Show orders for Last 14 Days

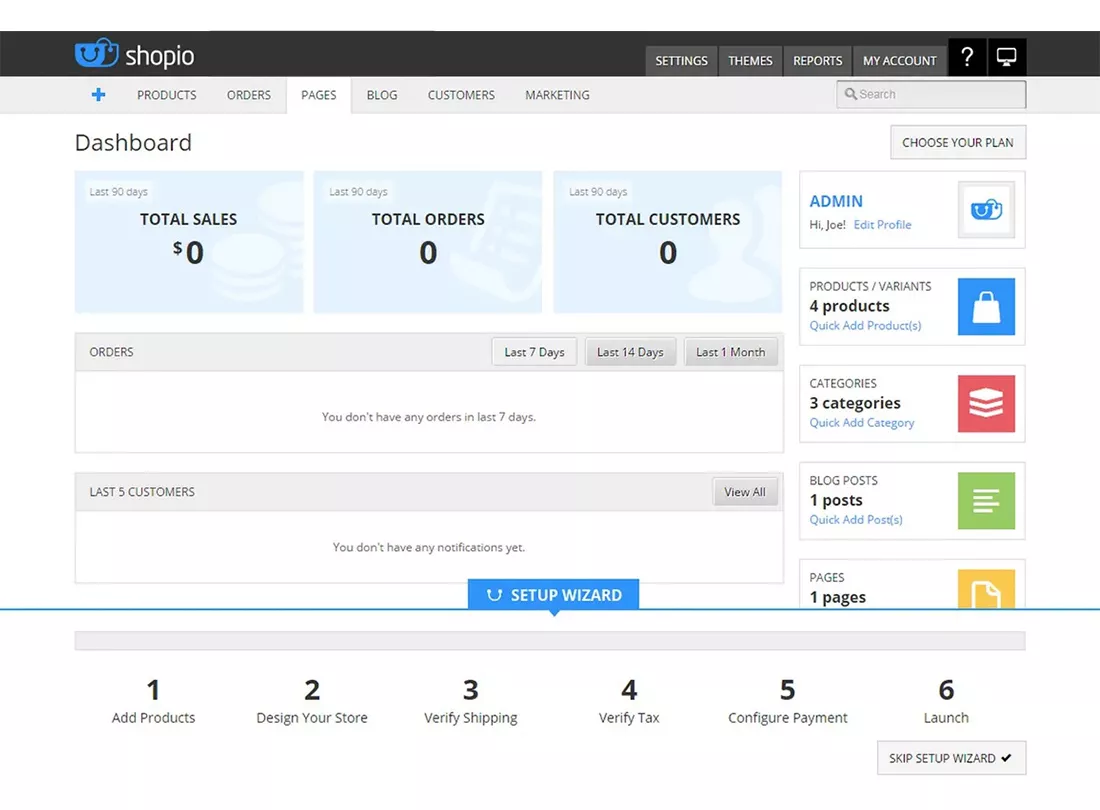coord(630,352)
